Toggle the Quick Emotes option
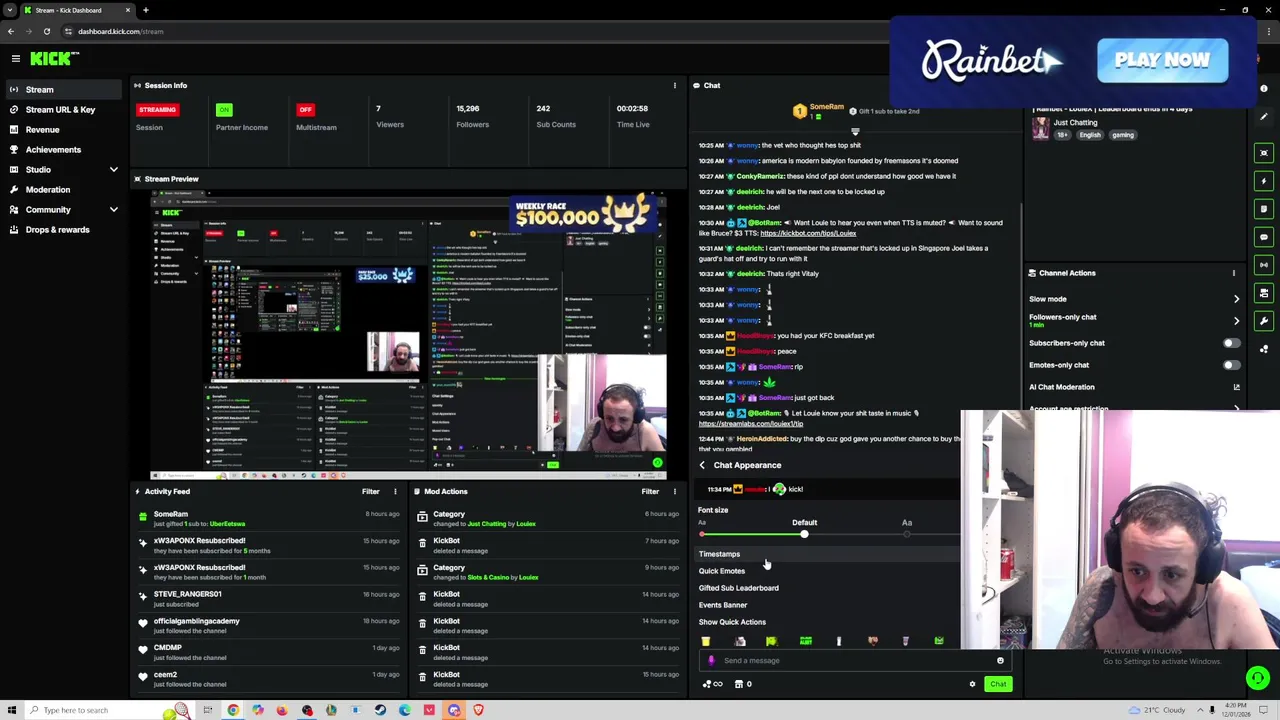Image resolution: width=1280 pixels, height=720 pixels. click(828, 571)
